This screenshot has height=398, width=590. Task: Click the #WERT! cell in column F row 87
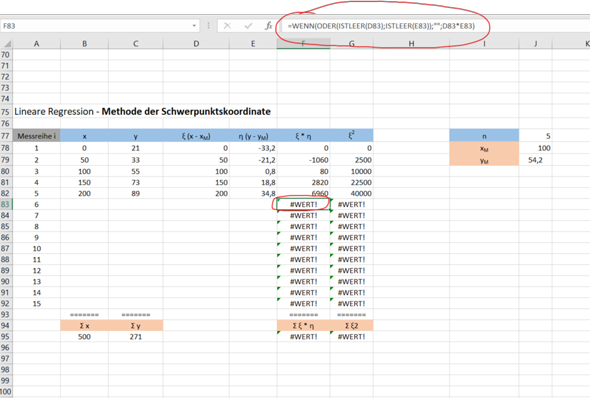(x=303, y=248)
